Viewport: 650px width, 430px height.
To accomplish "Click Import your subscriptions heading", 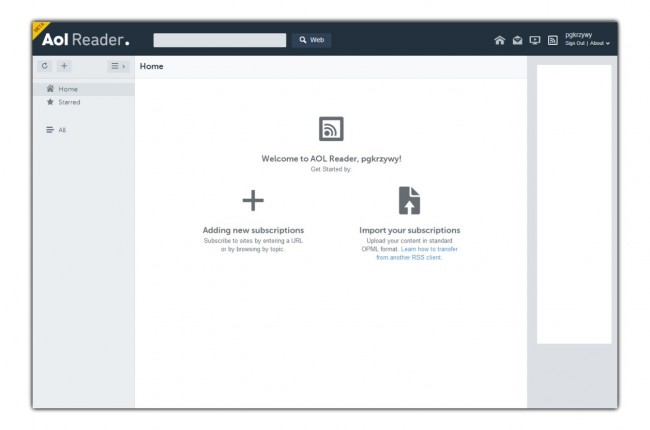I will coord(410,230).
